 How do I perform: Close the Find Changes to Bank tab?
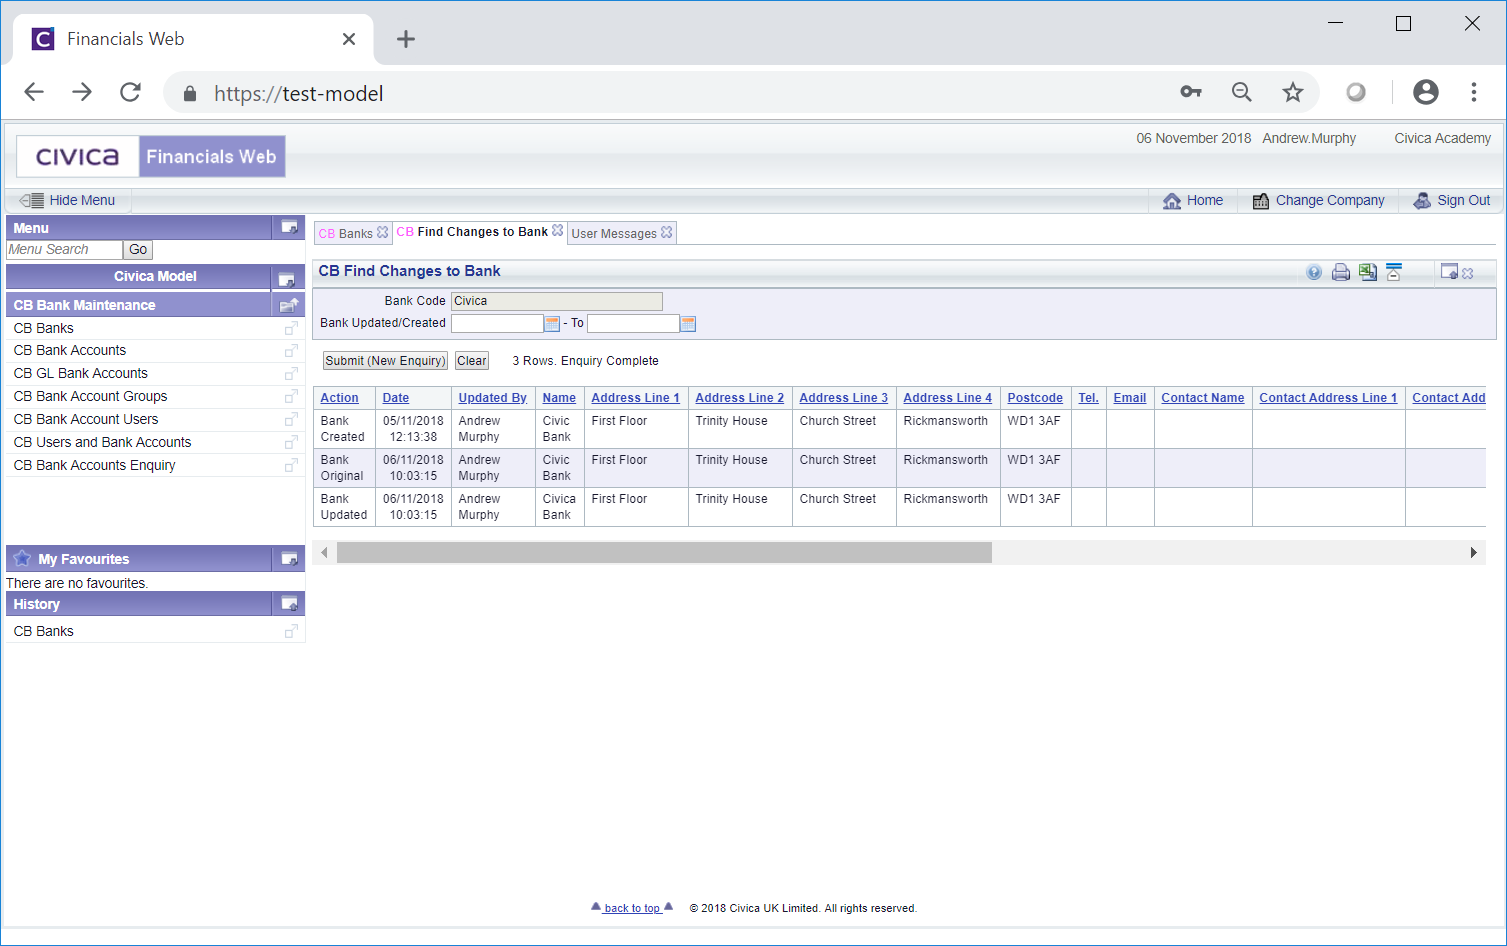click(x=557, y=230)
